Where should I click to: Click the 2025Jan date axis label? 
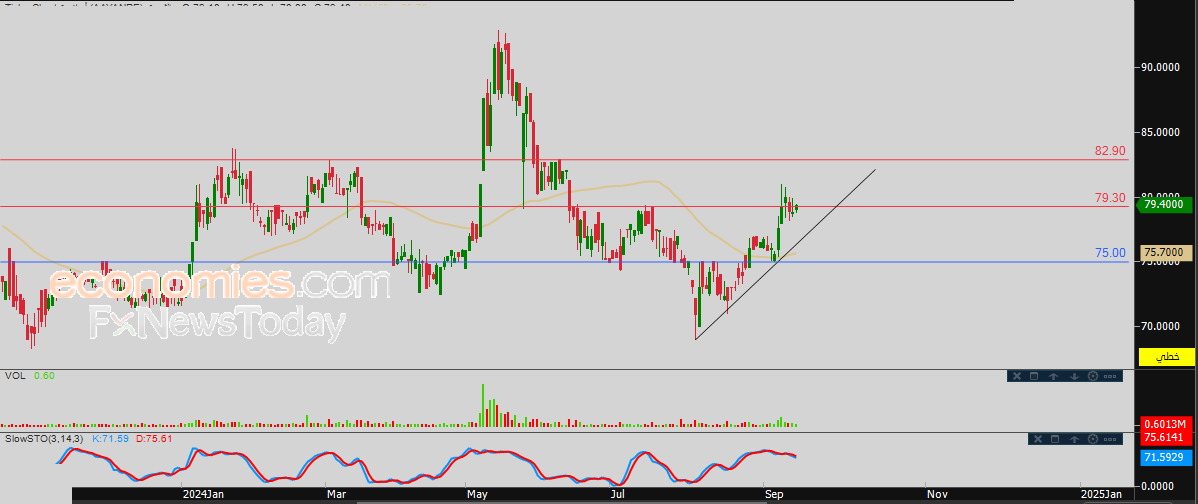tap(1102, 495)
